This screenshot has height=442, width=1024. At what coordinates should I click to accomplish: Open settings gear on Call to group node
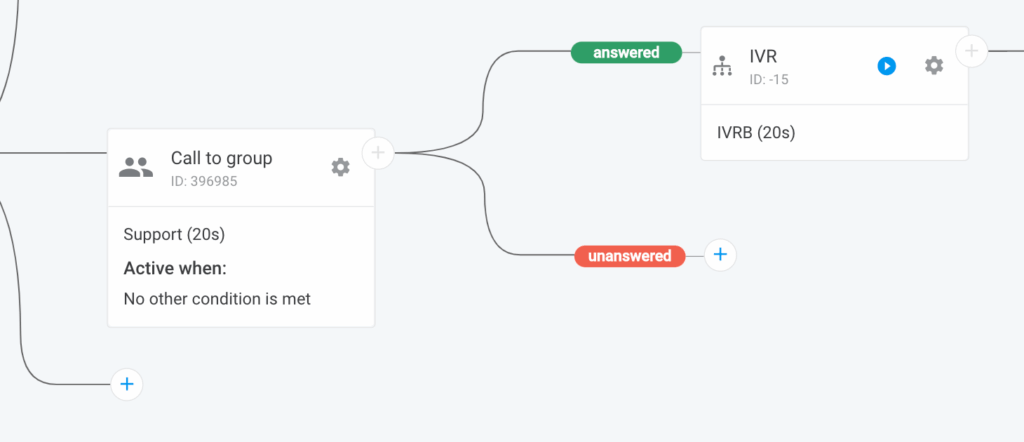341,167
